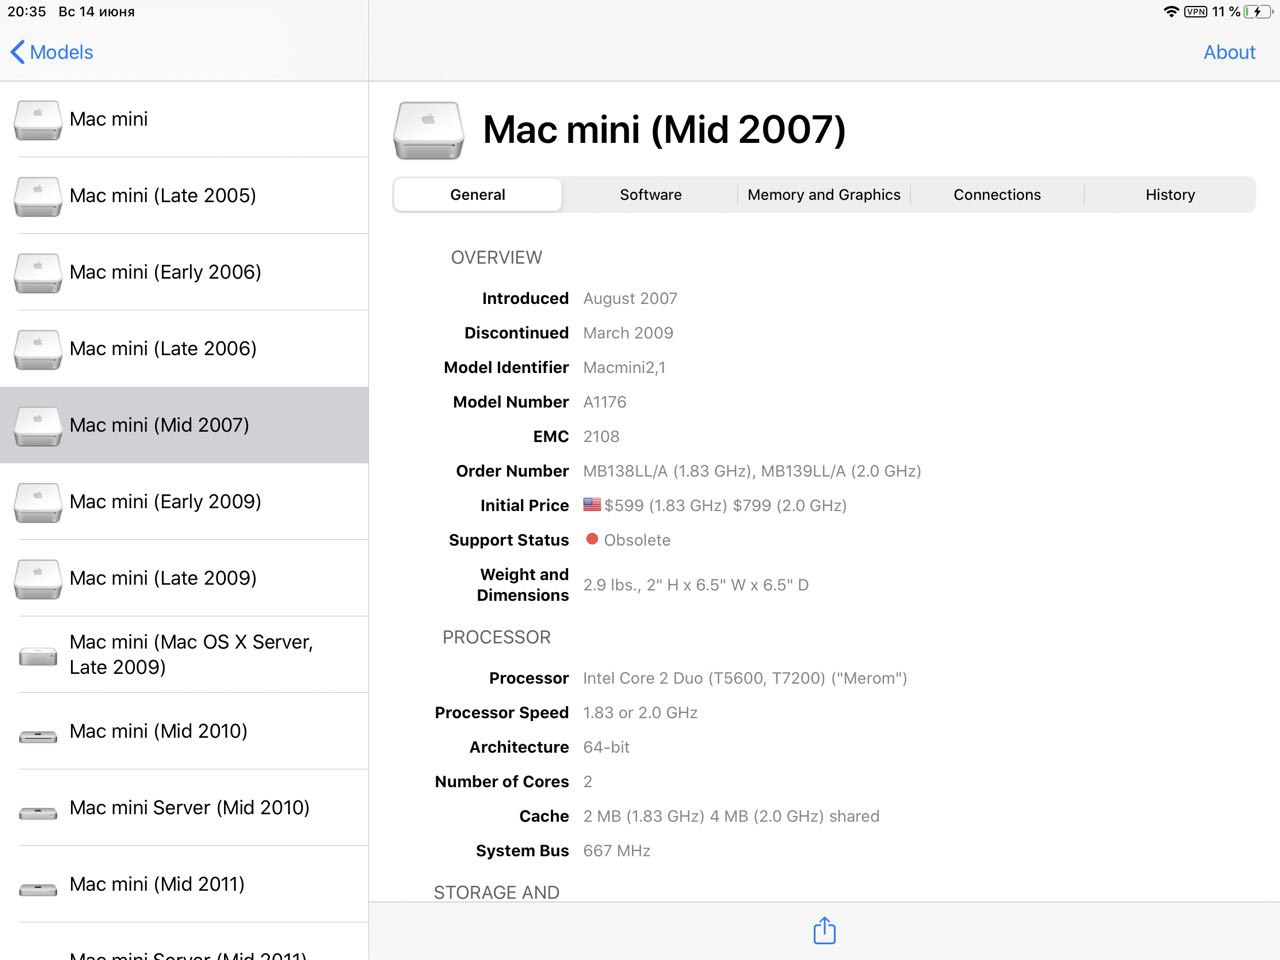
Task: Select the plain 'Mac mini' list entry
Action: (x=184, y=119)
